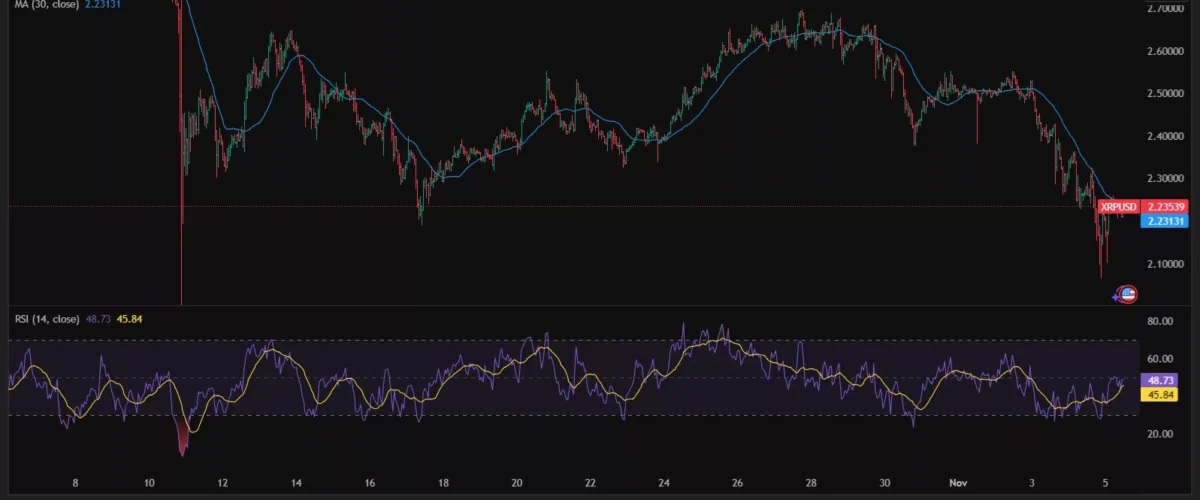This screenshot has height=500, width=1200.
Task: Click the date 26 on the time axis
Action: pyautogui.click(x=737, y=482)
